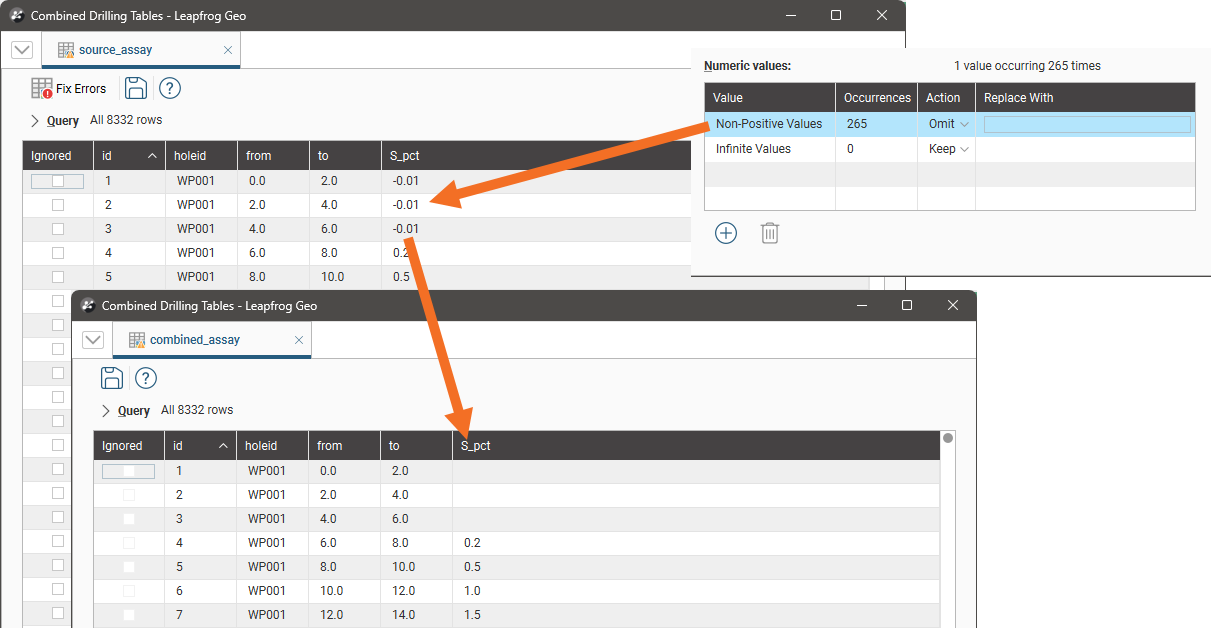Delete the selected numeric value rule with trash icon
Viewport: 1211px width, 628px height.
(770, 233)
